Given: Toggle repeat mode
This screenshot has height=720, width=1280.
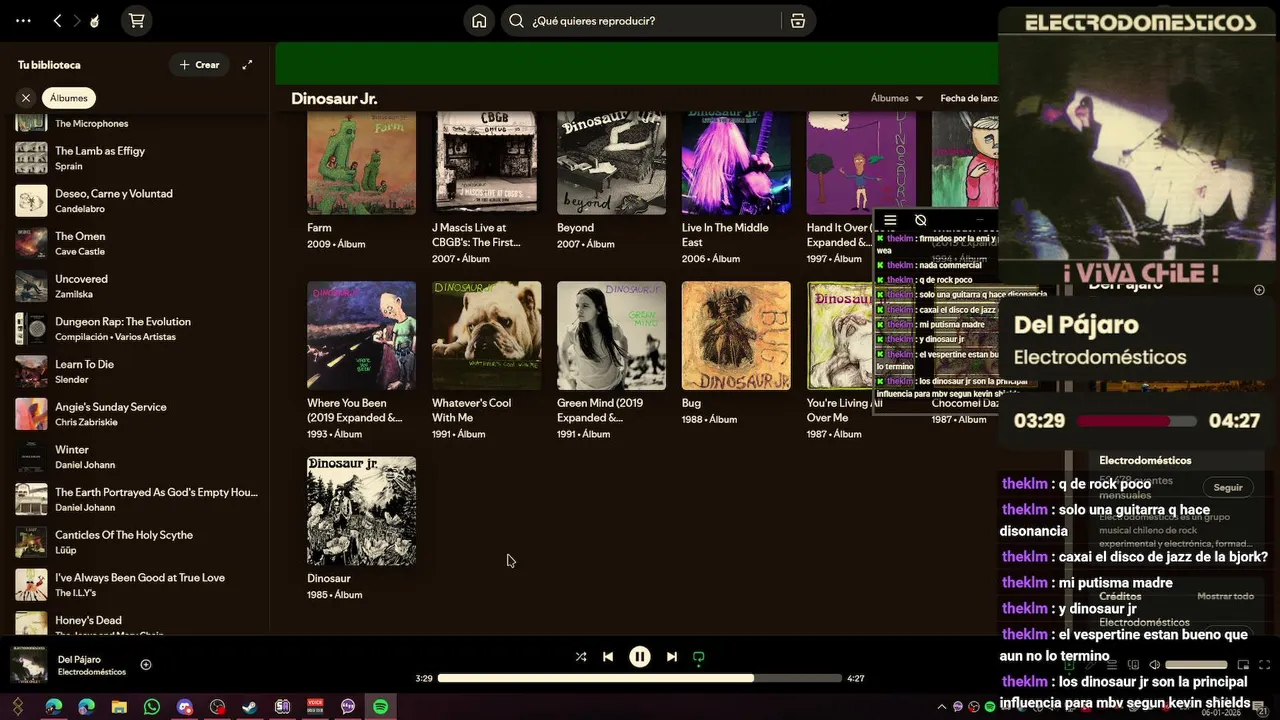Looking at the screenshot, I should point(699,657).
